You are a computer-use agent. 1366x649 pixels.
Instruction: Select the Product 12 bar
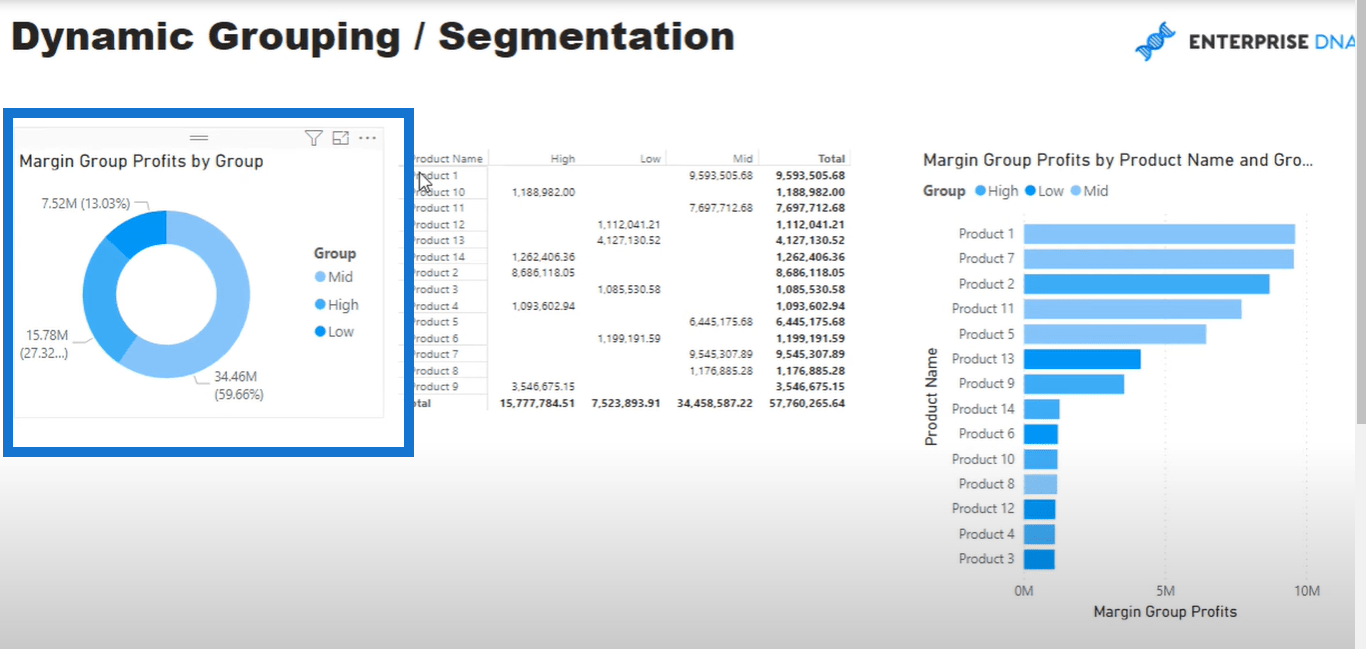pyautogui.click(x=1039, y=509)
